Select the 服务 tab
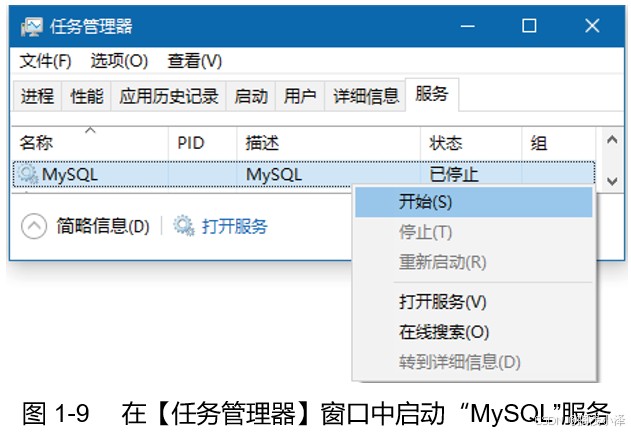Image resolution: width=631 pixels, height=432 pixels. [431, 94]
